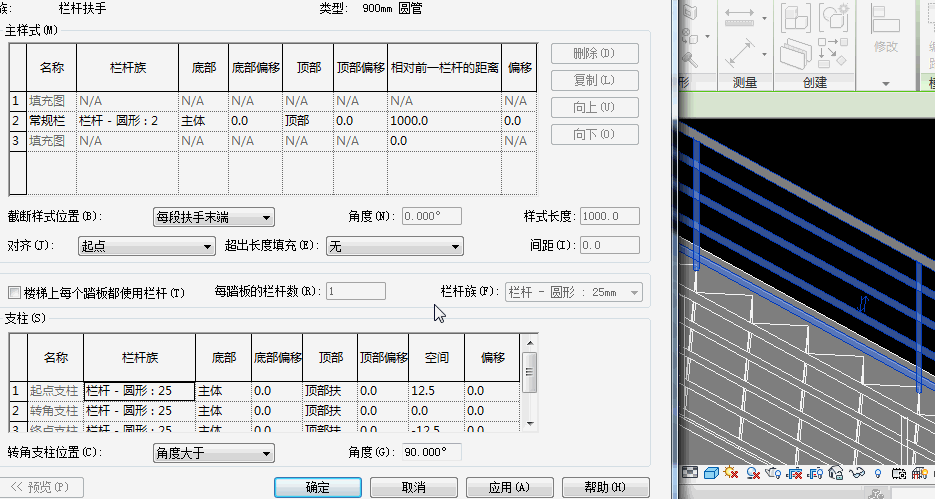The width and height of the screenshot is (935, 499).
Task: Click the unlocked 3D view house icon
Action: [835, 473]
